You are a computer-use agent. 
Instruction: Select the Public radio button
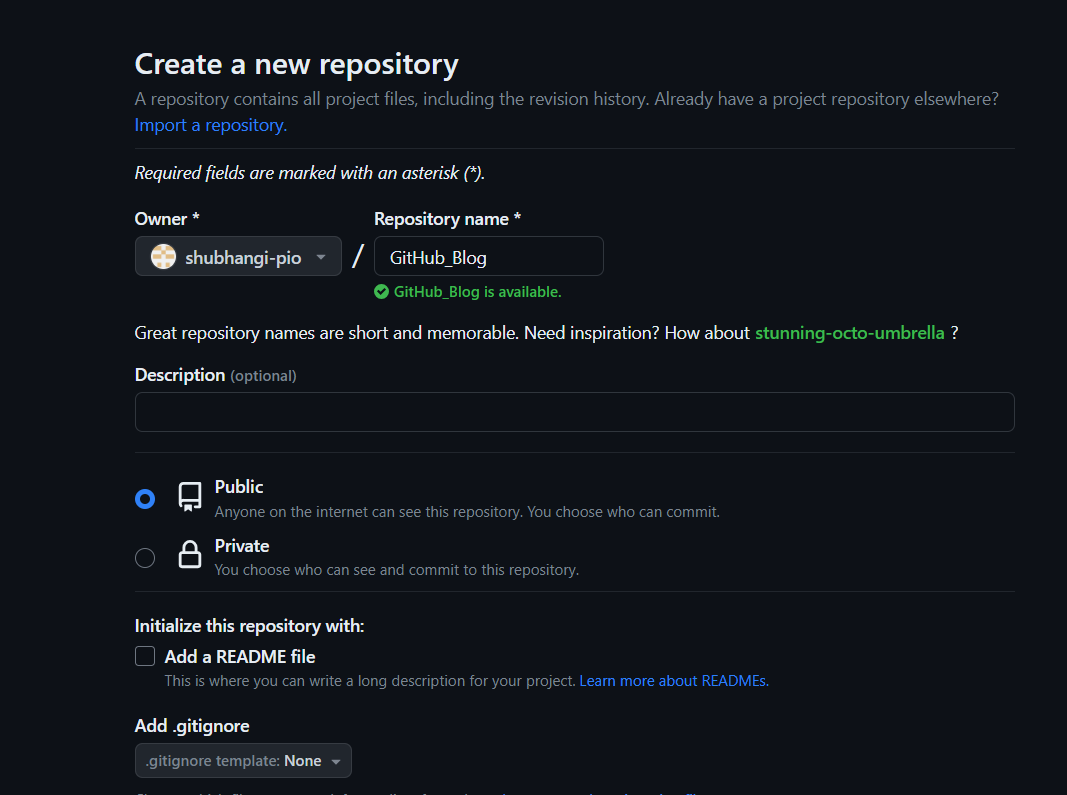(x=145, y=499)
